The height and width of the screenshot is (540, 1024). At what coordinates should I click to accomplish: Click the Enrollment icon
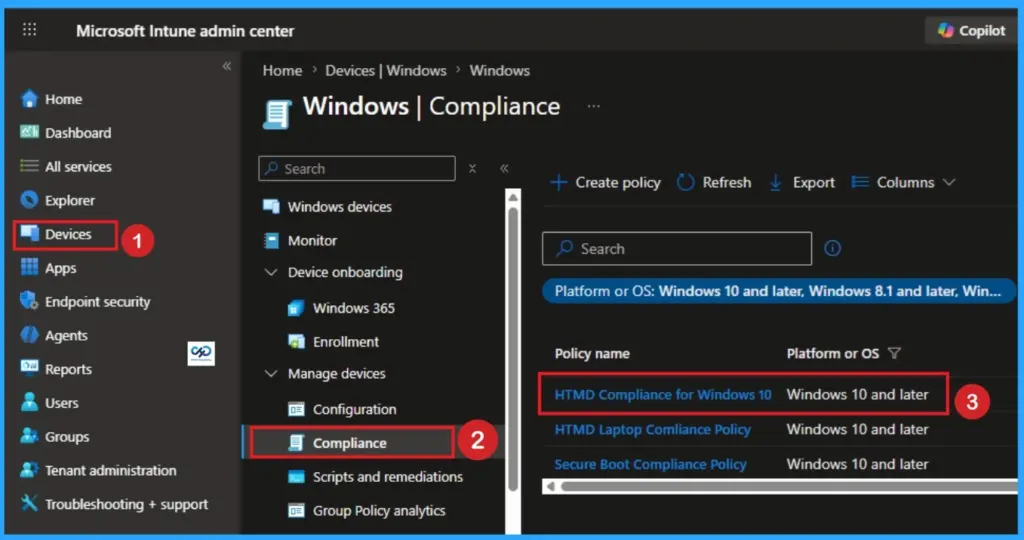pyautogui.click(x=296, y=341)
